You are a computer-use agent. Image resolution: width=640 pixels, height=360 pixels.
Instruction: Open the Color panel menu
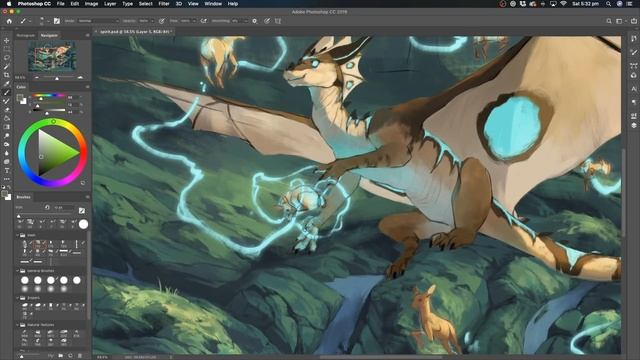click(87, 87)
